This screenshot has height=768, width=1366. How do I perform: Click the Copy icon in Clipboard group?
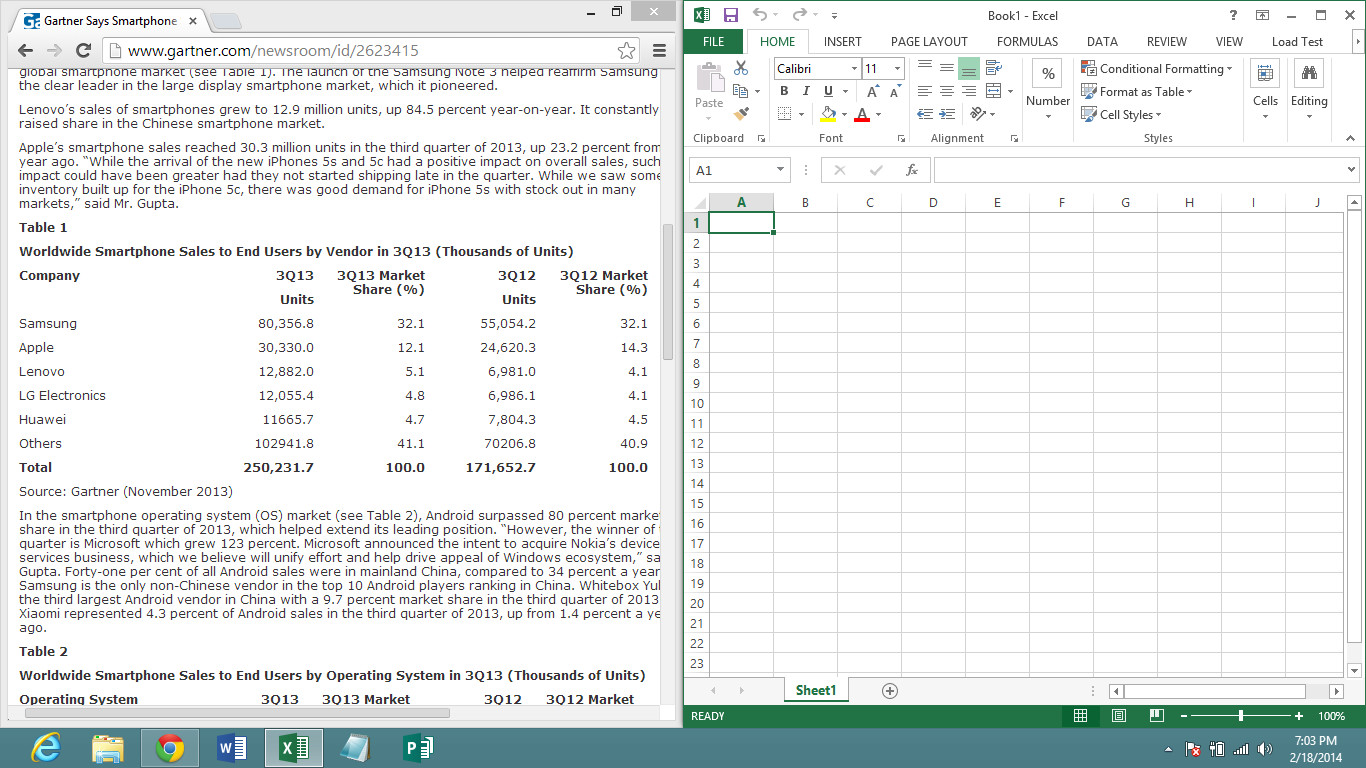pyautogui.click(x=742, y=91)
